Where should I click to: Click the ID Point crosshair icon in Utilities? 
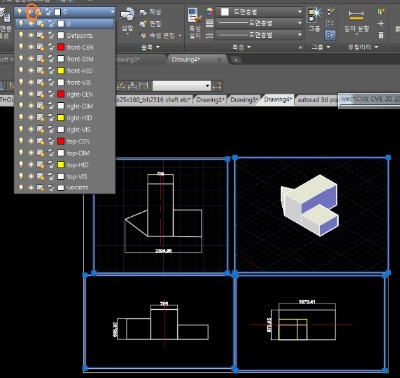(381, 23)
